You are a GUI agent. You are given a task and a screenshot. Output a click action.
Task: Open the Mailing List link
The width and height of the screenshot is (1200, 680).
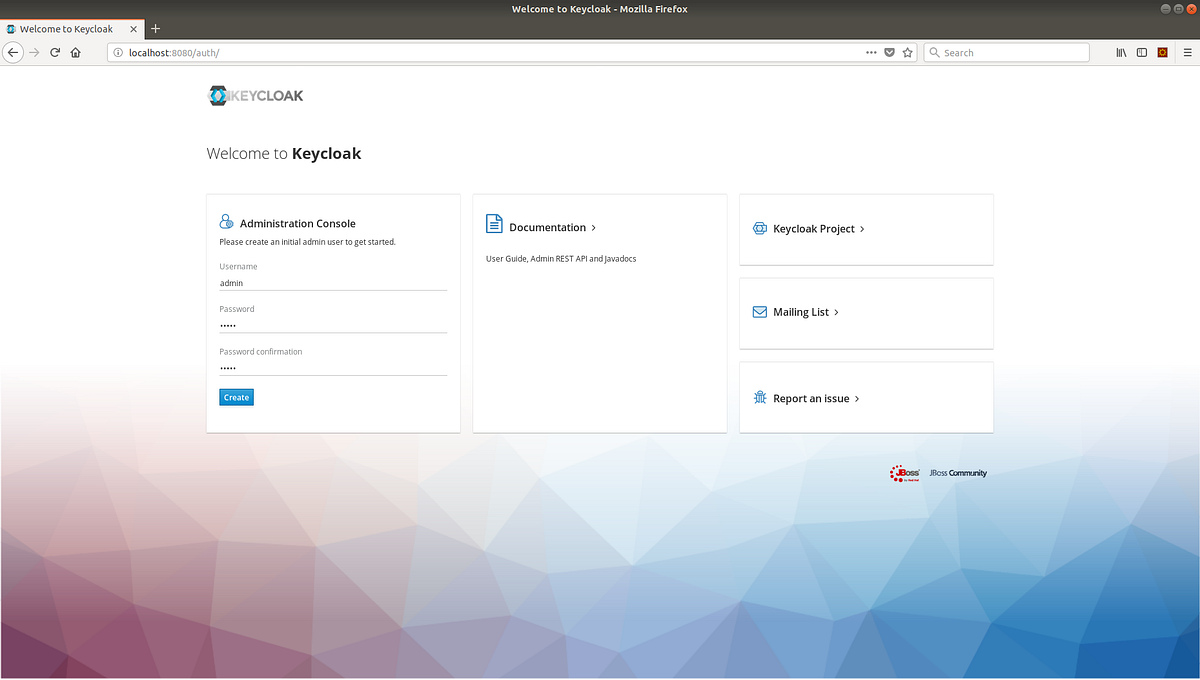[801, 312]
